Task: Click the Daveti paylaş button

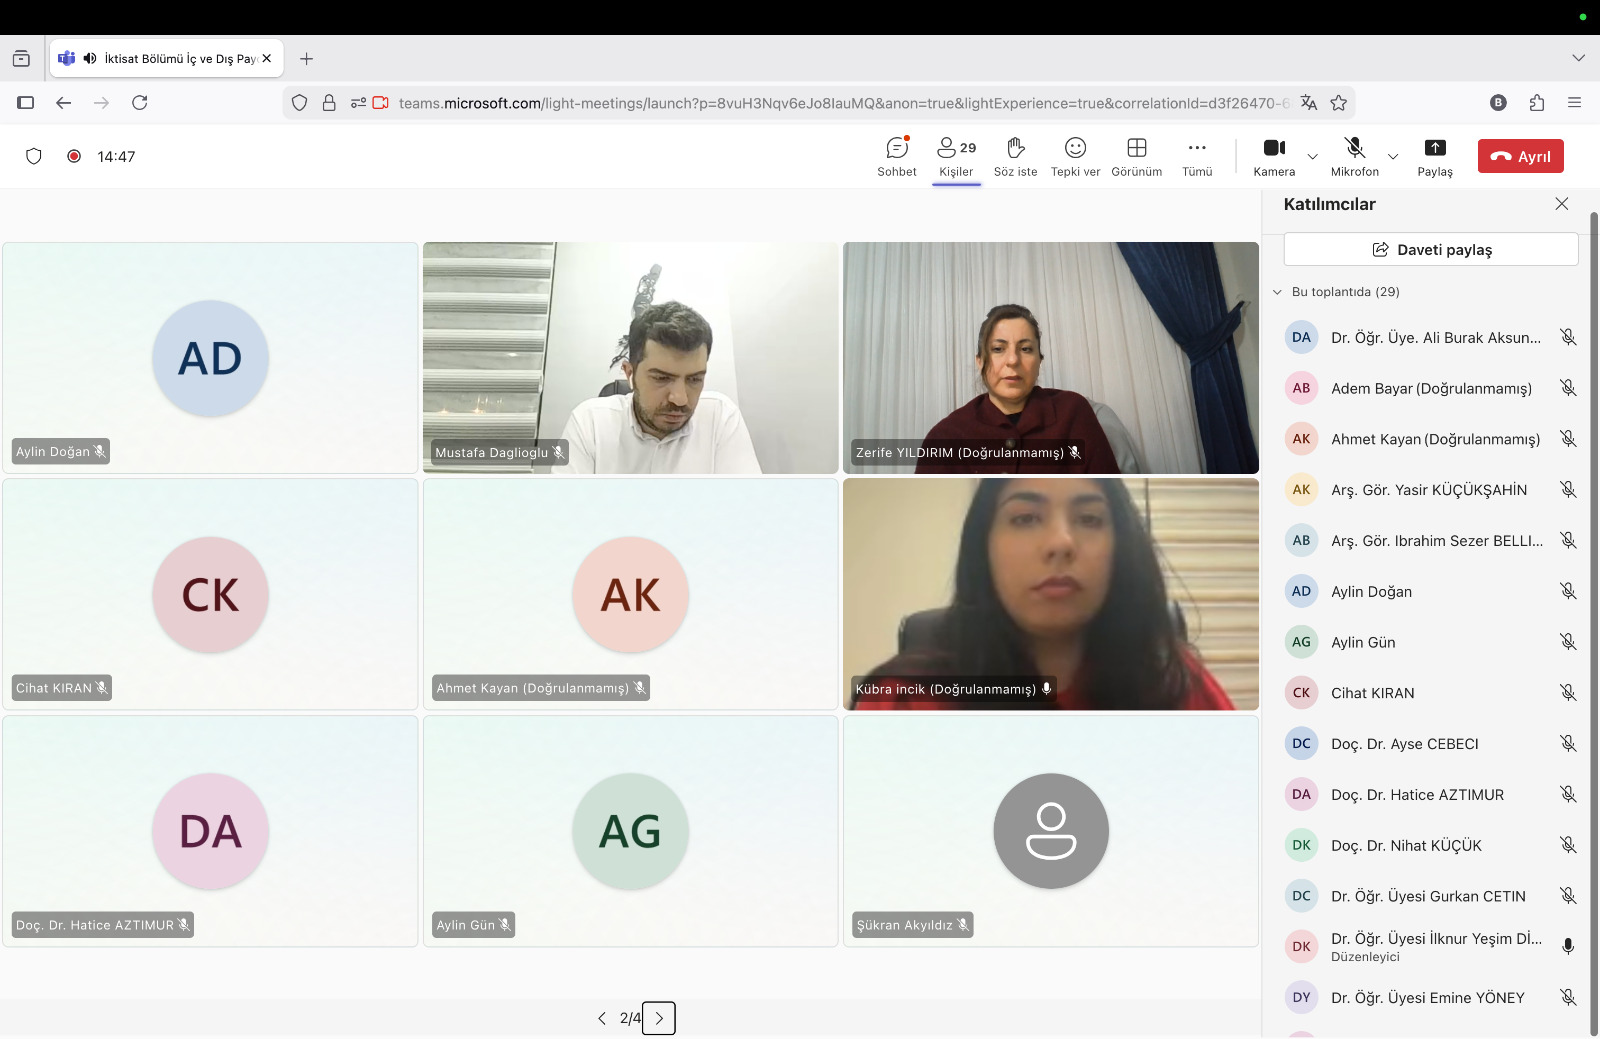Action: pyautogui.click(x=1430, y=250)
